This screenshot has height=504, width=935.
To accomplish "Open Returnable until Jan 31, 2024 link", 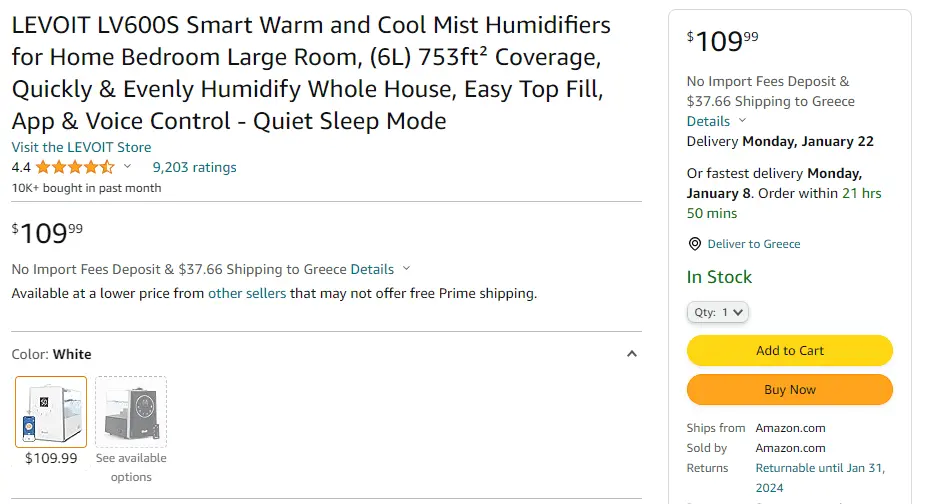I will coord(820,478).
